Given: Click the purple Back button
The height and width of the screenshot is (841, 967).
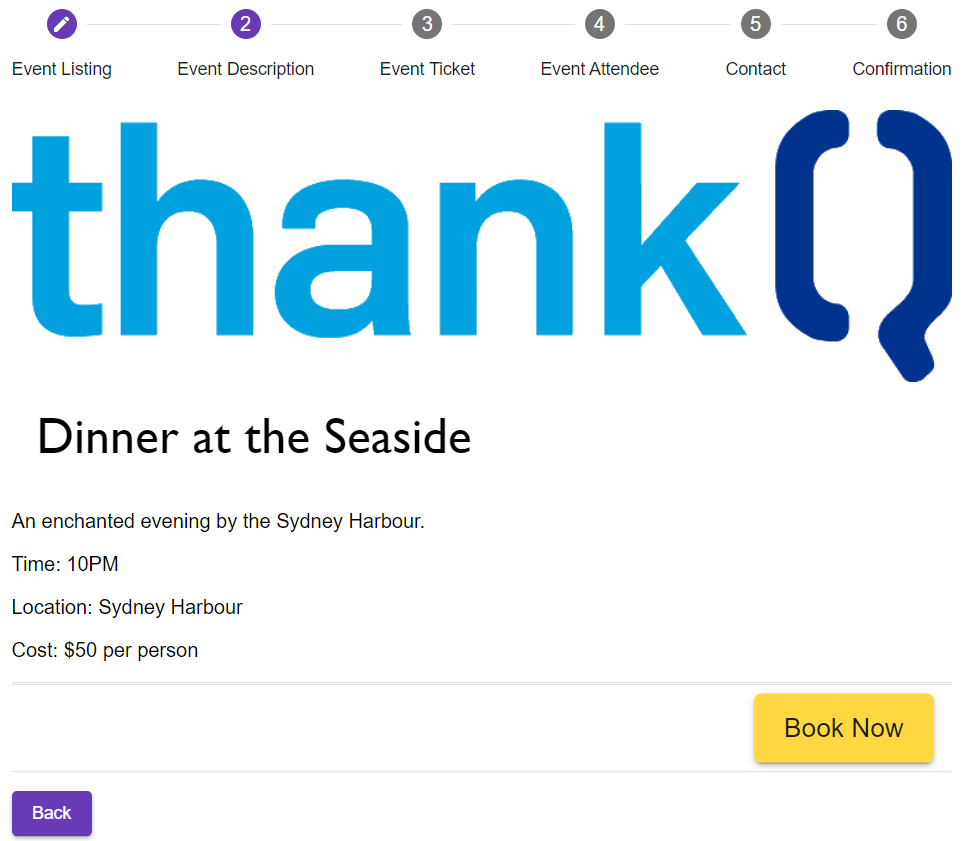Looking at the screenshot, I should click(x=52, y=813).
